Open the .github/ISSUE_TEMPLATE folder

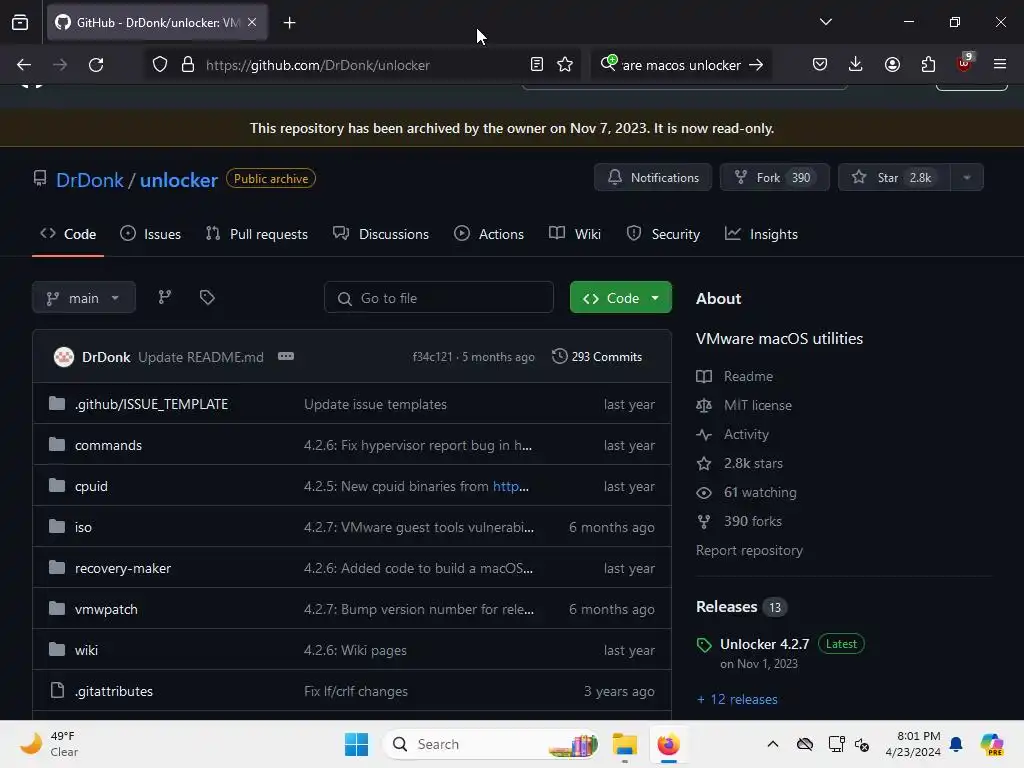(152, 404)
